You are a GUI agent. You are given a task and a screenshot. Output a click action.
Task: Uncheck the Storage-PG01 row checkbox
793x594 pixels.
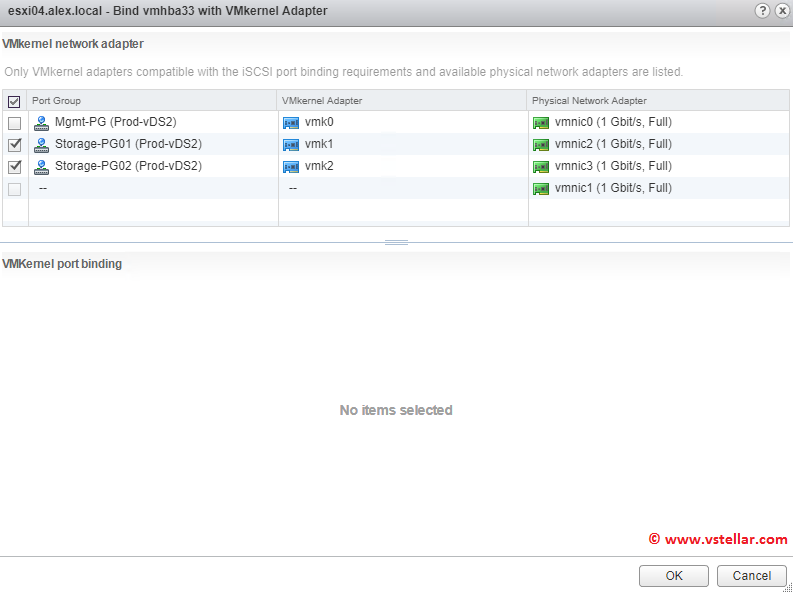(x=15, y=145)
